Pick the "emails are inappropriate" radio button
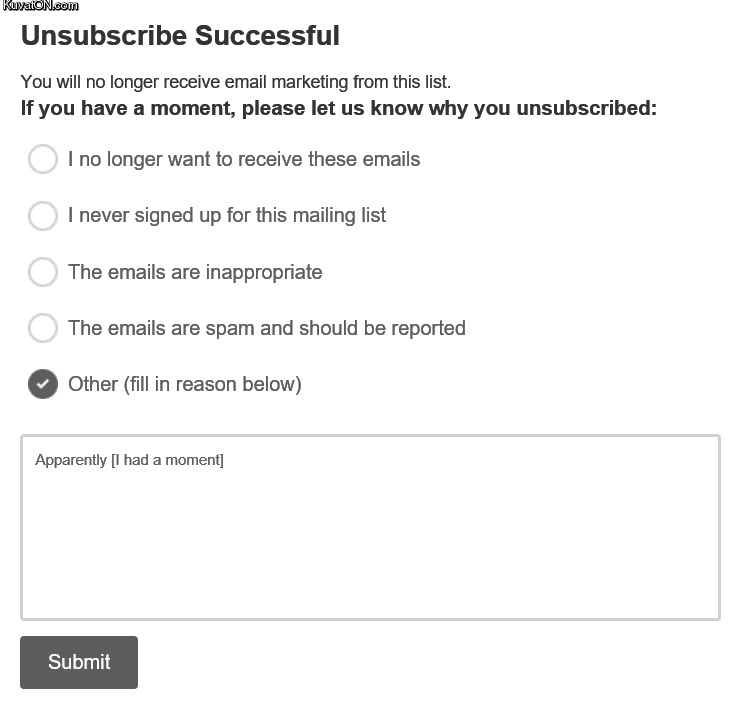The height and width of the screenshot is (705, 741). coord(43,272)
